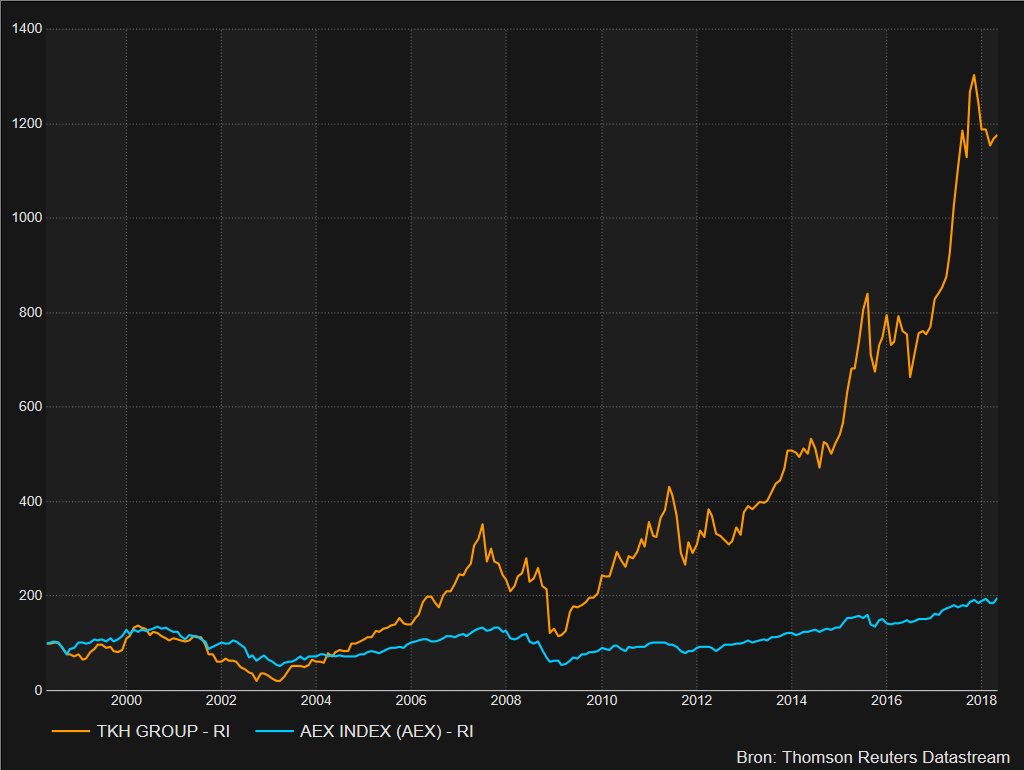Click the TKH GROUP - RI legend label
Image resolution: width=1024 pixels, height=770 pixels.
[x=163, y=731]
